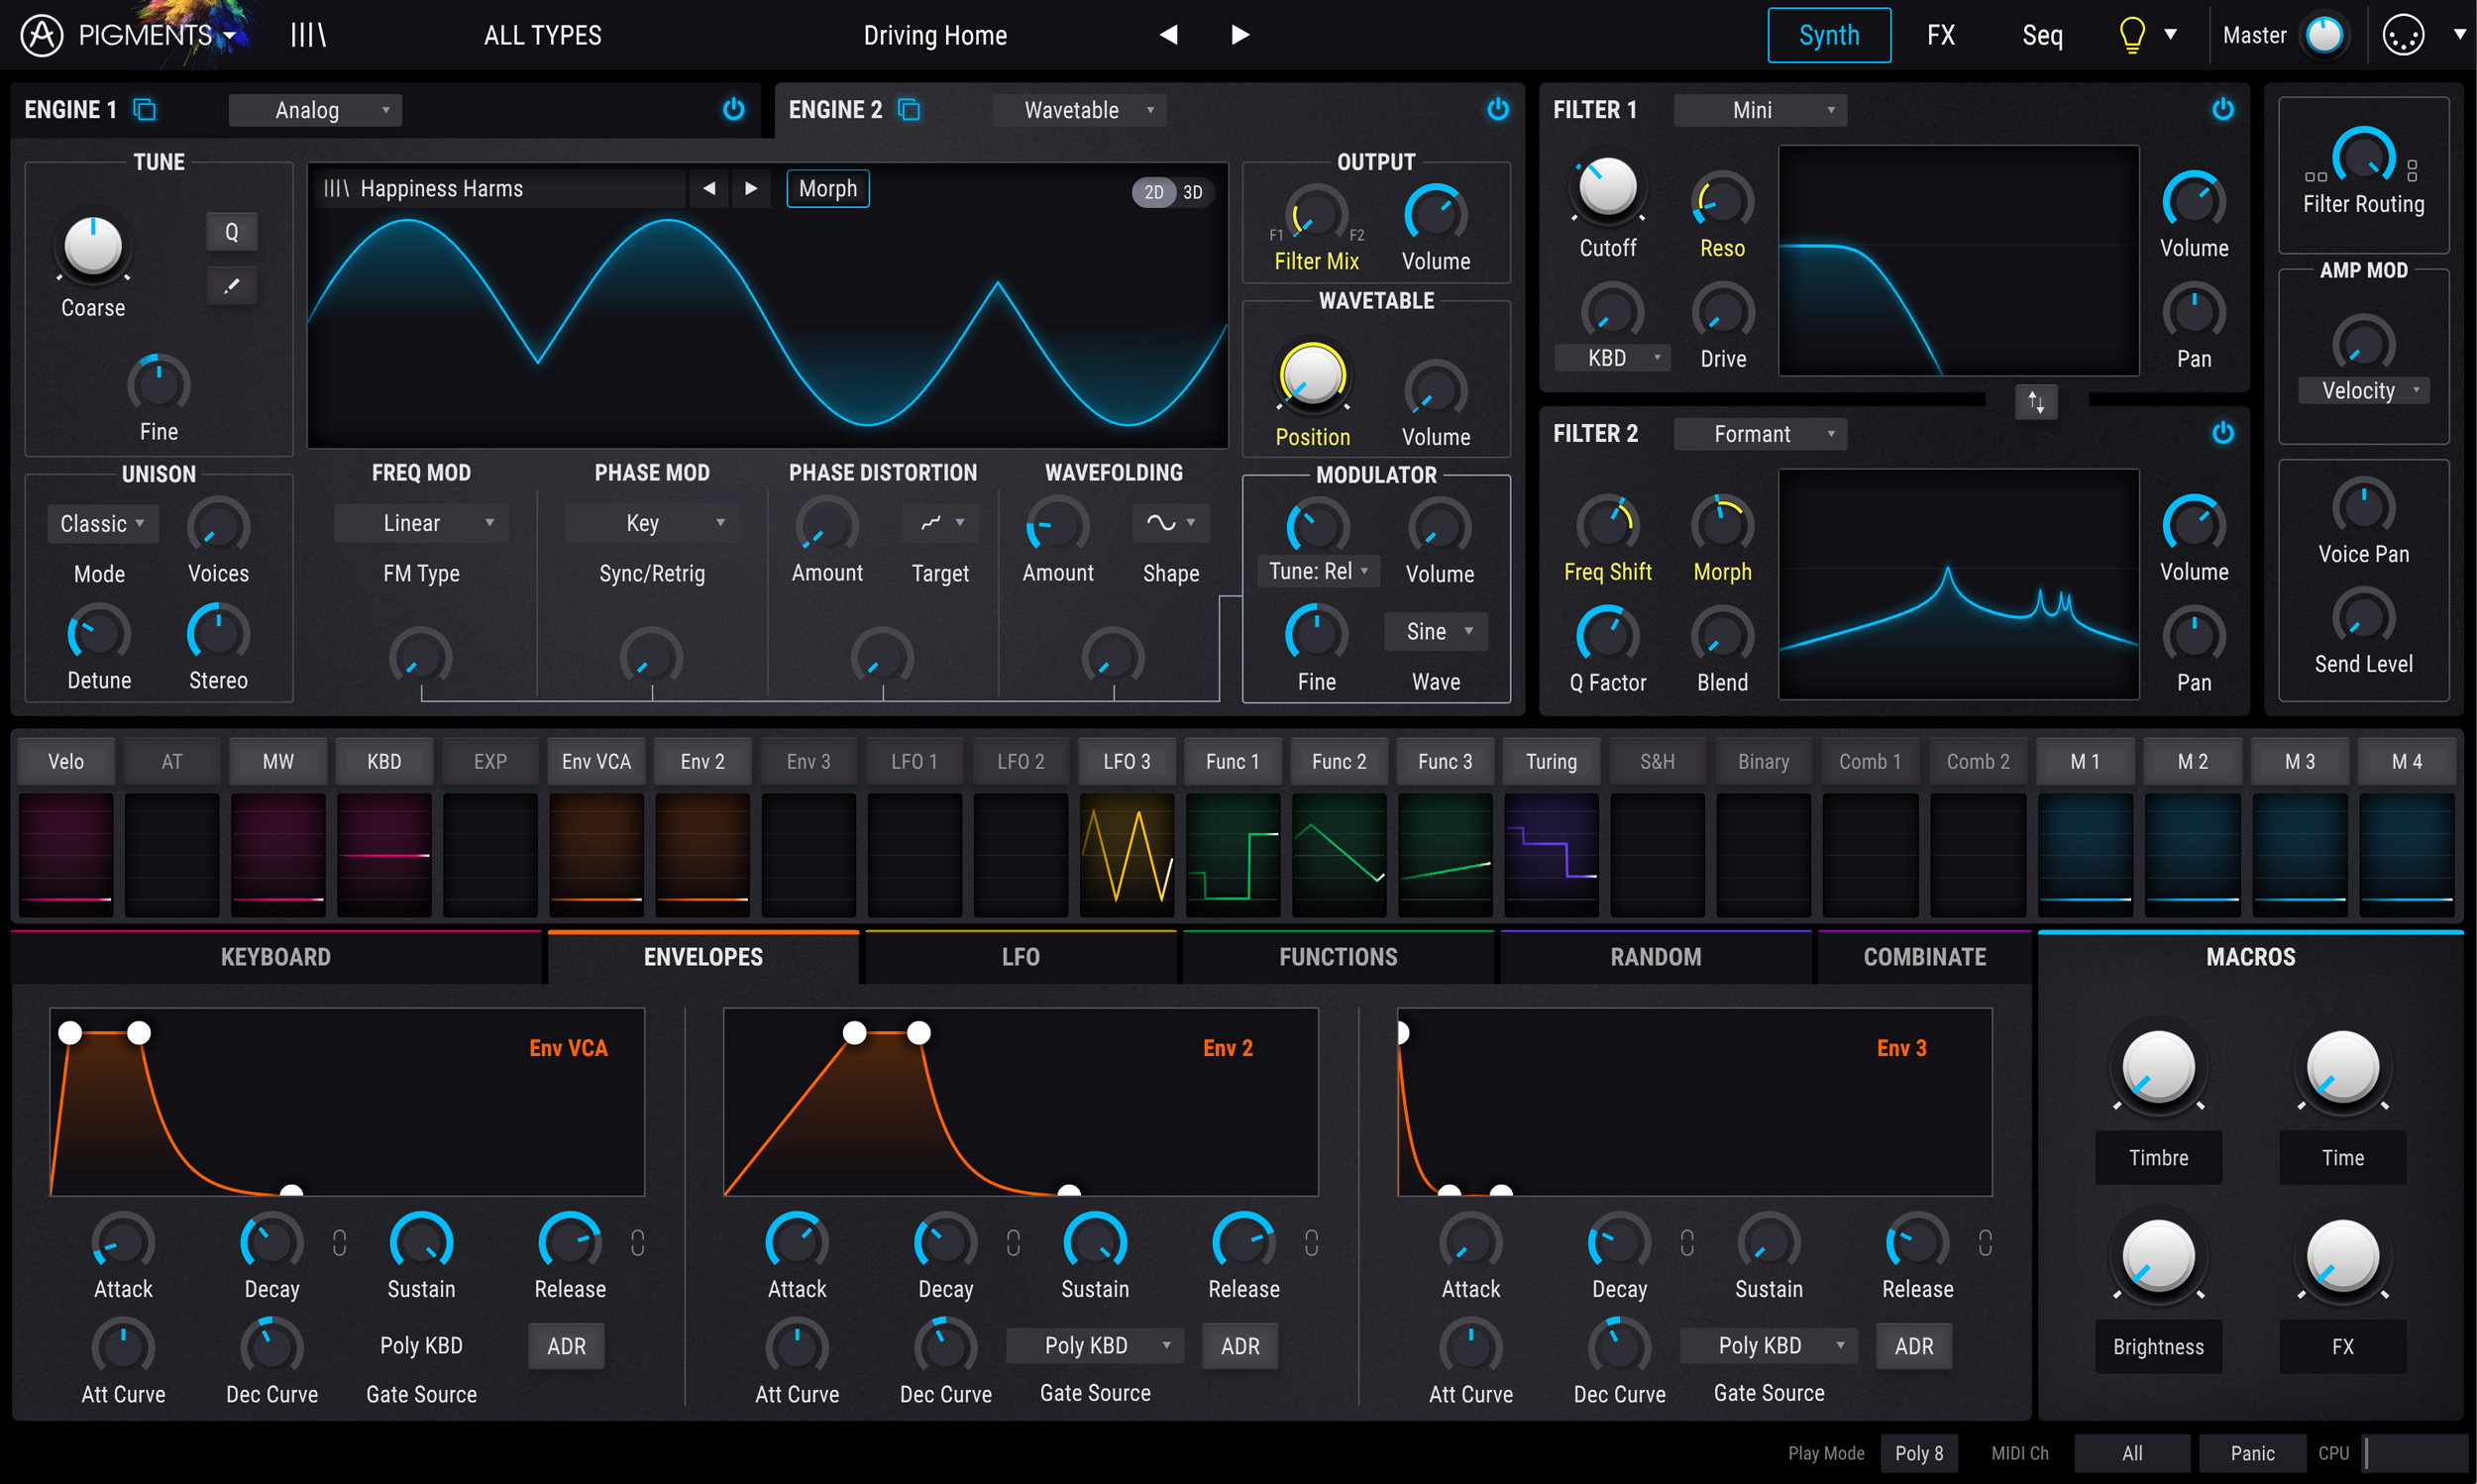The width and height of the screenshot is (2477, 1484).
Task: Toggle Filter 2 power button
Action: 2222,433
